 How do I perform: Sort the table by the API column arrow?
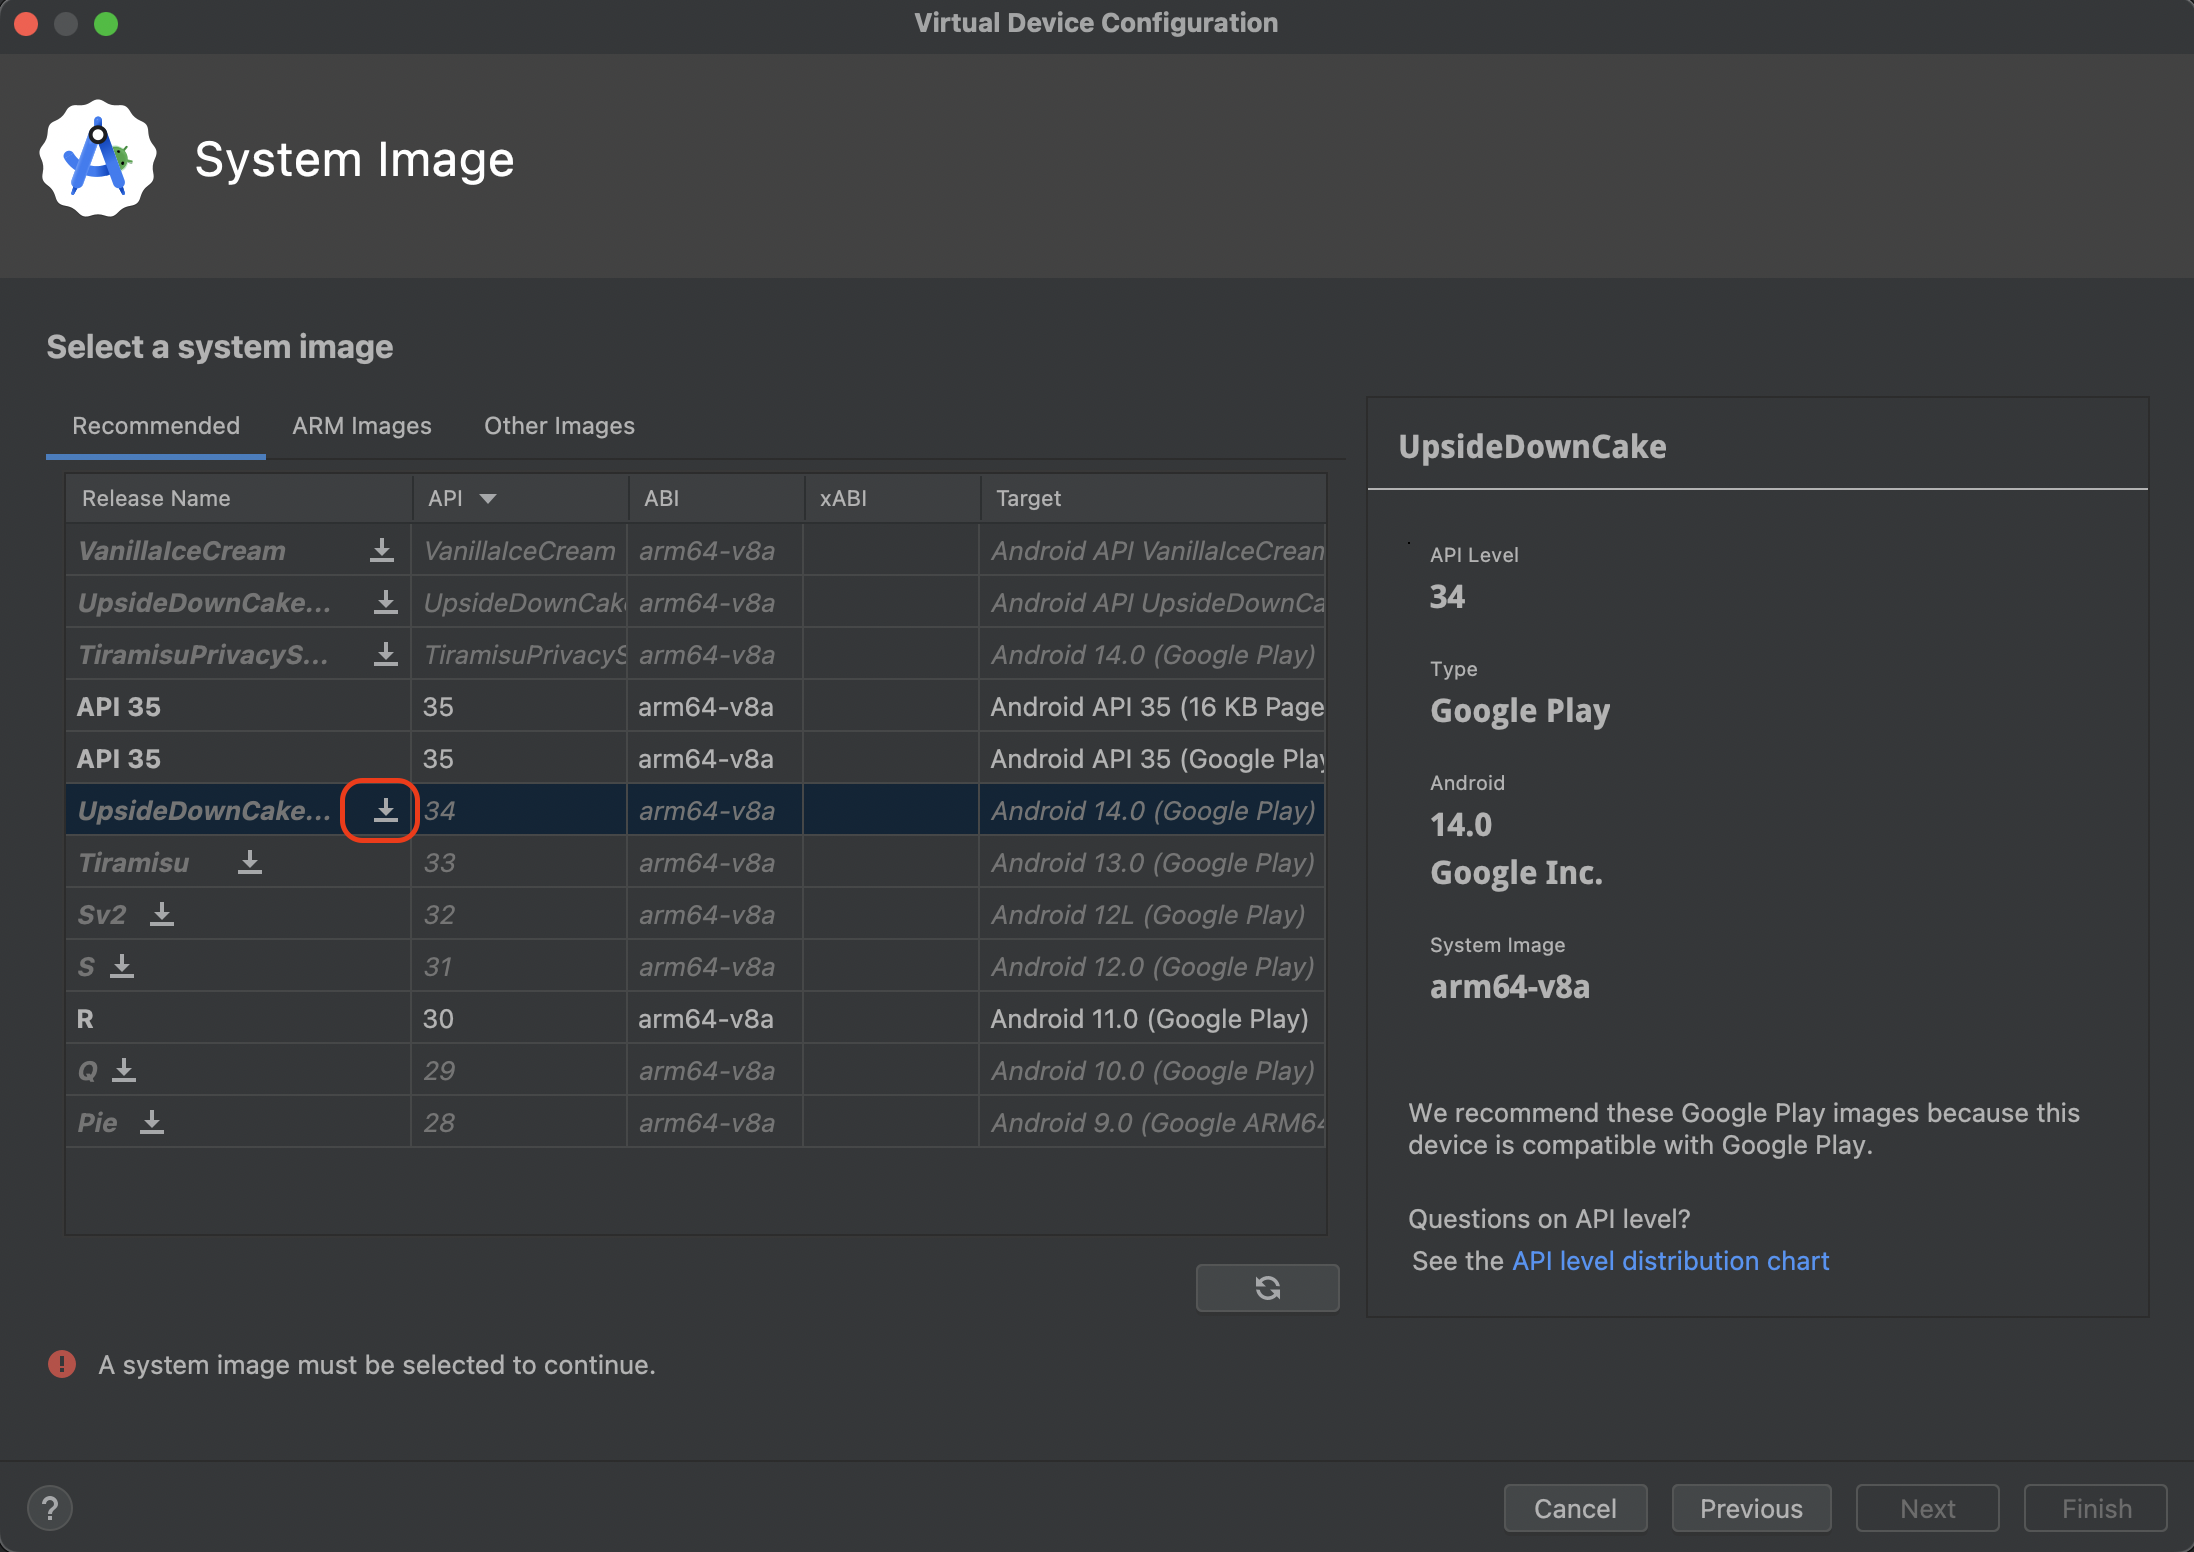488,498
